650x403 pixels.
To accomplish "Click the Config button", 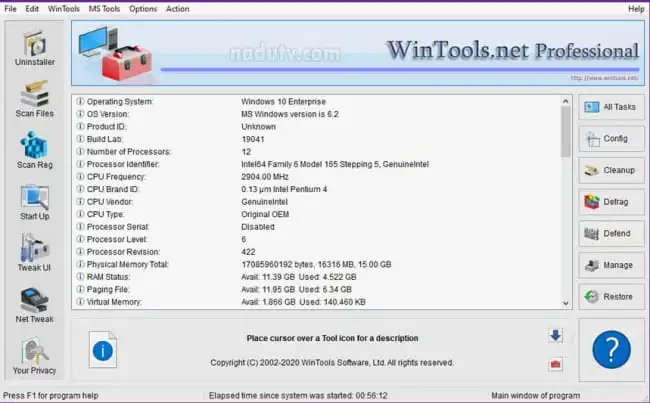I will coord(611,138).
